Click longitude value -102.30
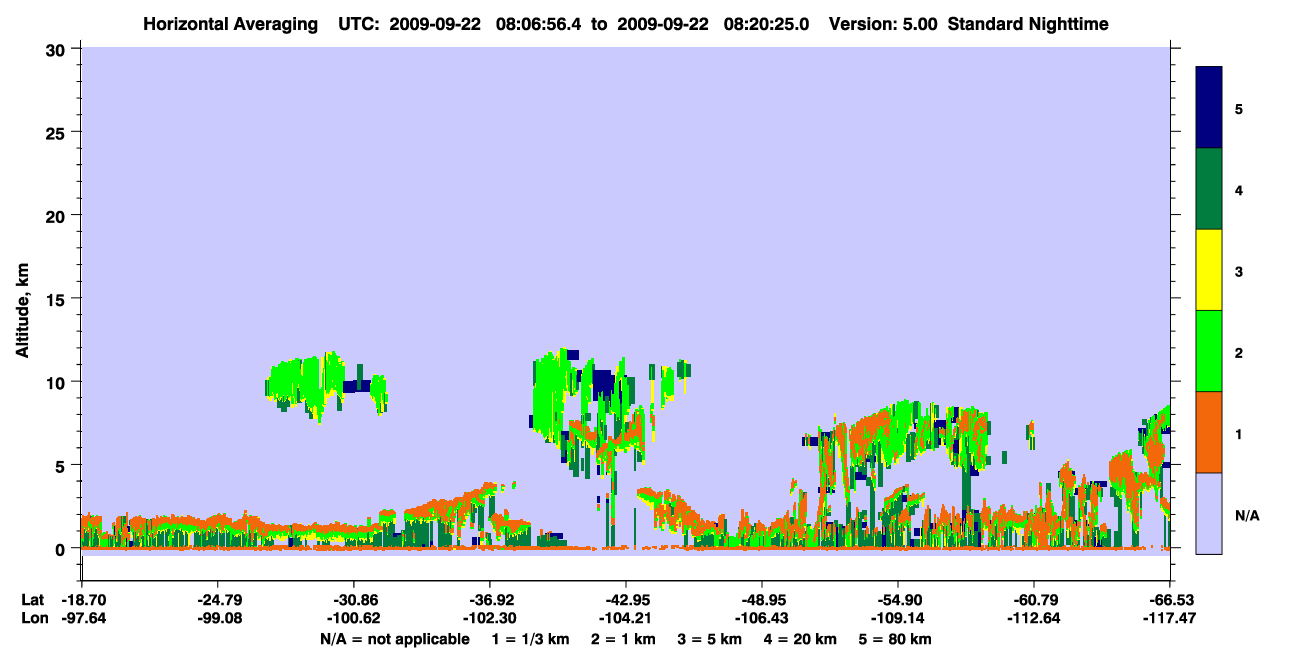 (x=489, y=618)
